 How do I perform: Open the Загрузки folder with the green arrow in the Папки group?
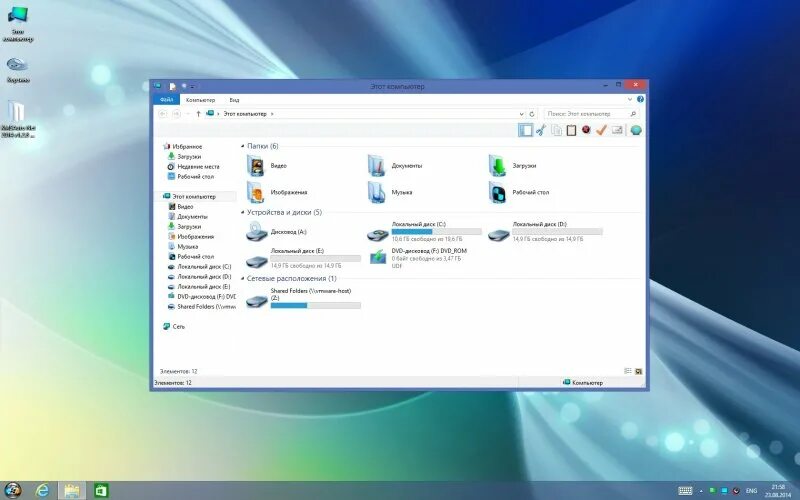[x=512, y=166]
